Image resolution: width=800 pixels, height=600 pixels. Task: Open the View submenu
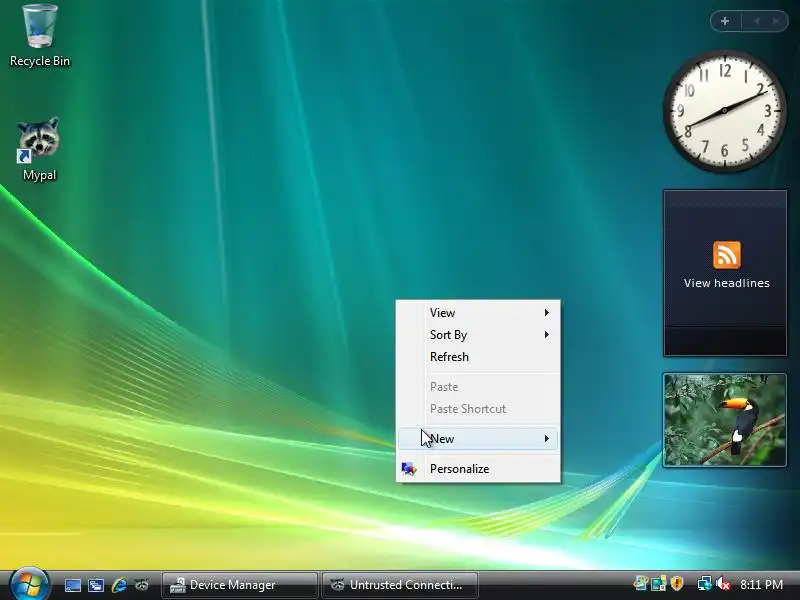point(478,313)
